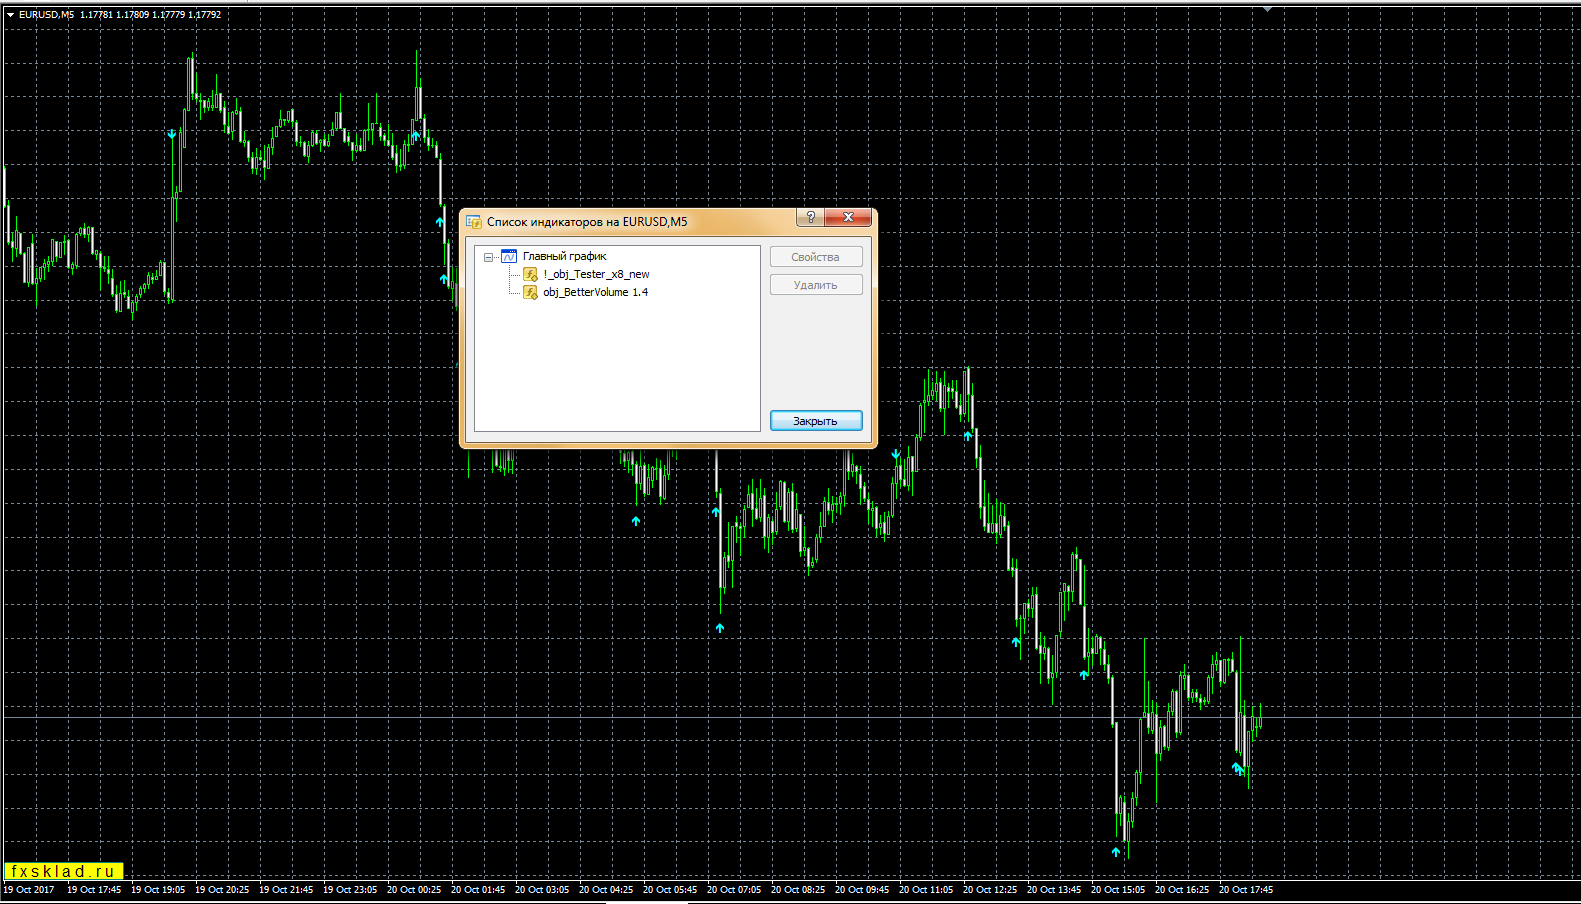Click the Закрыть button

pyautogui.click(x=816, y=421)
